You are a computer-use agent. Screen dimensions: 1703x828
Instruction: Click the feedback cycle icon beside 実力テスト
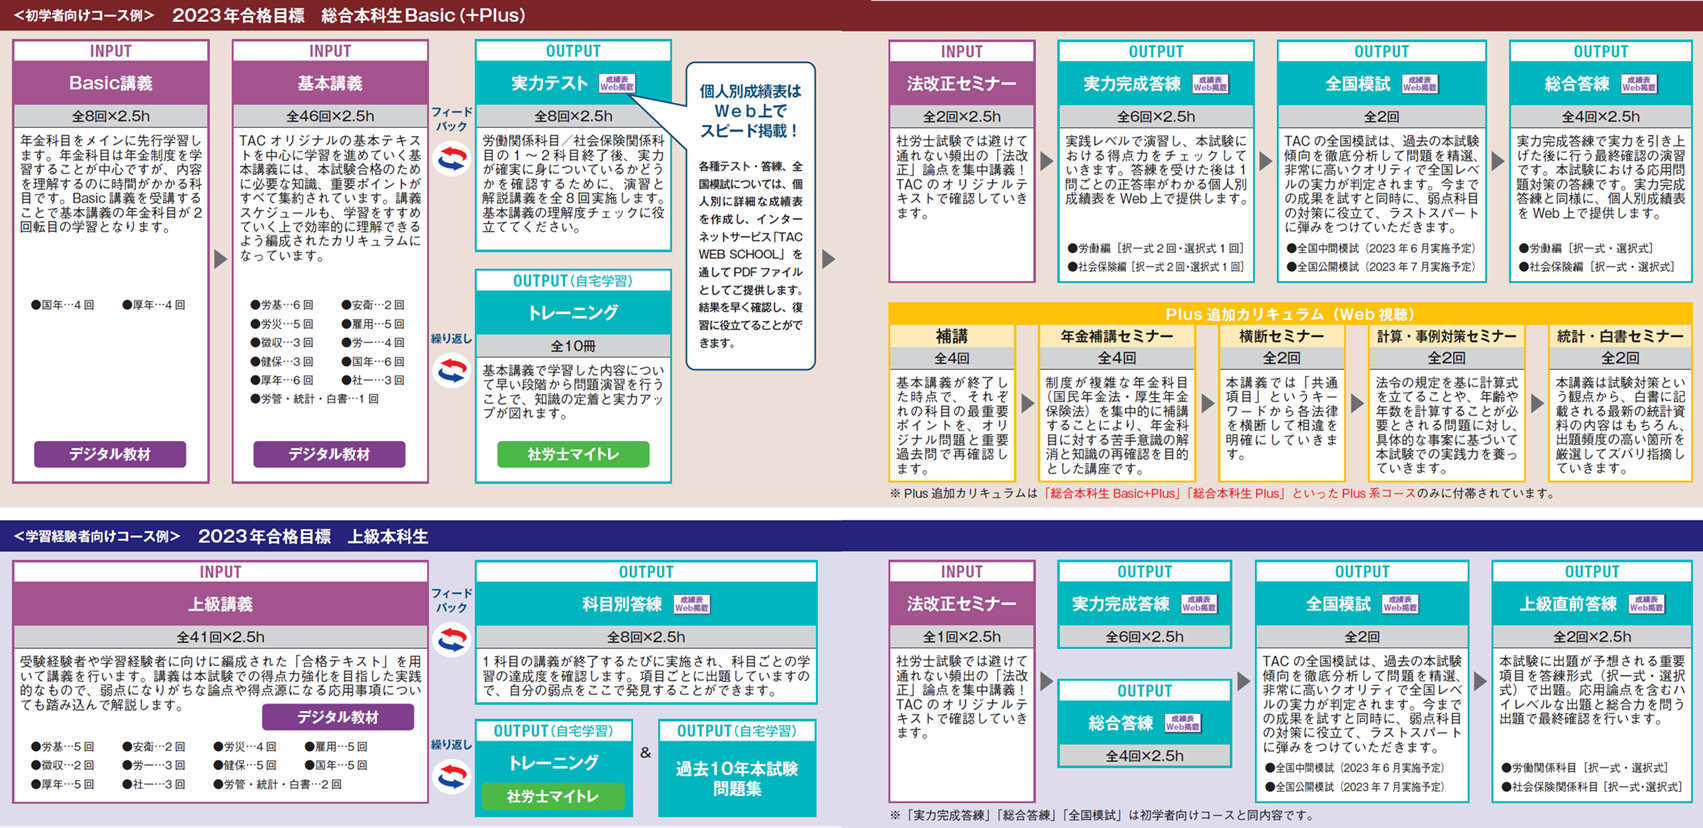point(452,159)
